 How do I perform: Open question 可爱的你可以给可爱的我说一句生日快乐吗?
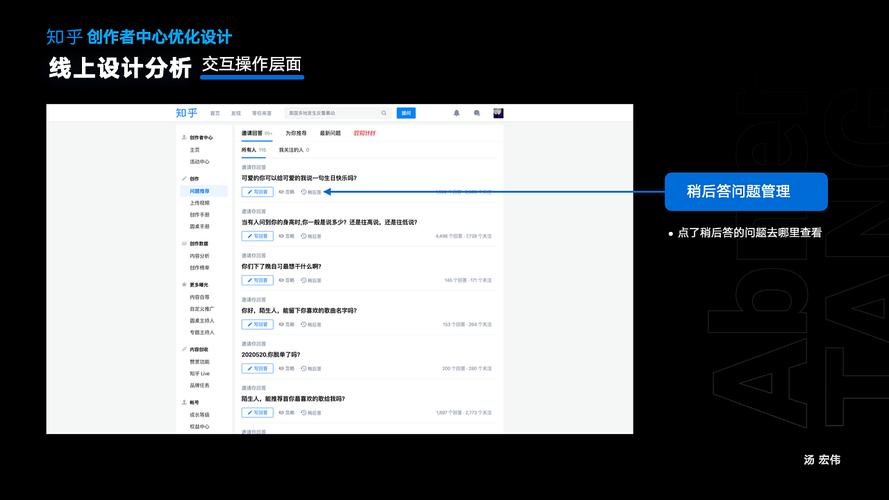click(299, 178)
